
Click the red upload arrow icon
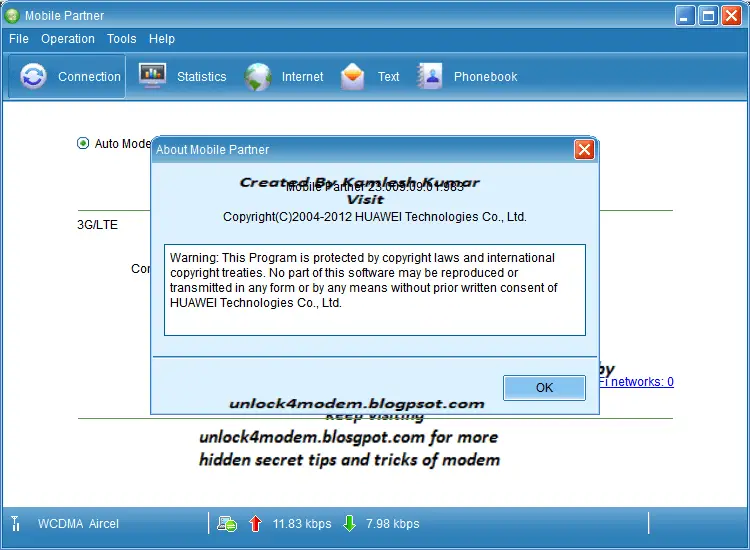(255, 524)
